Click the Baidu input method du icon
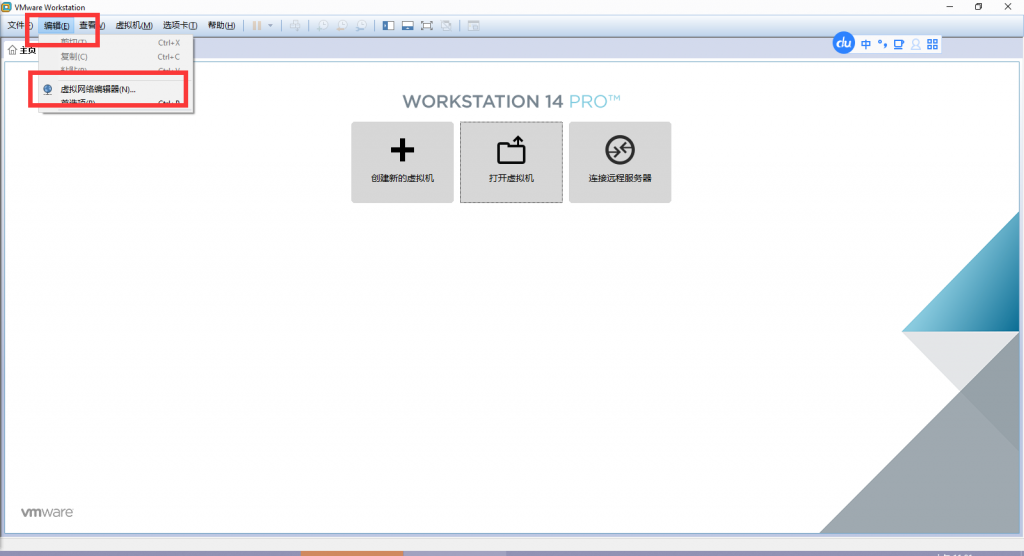 pos(844,44)
